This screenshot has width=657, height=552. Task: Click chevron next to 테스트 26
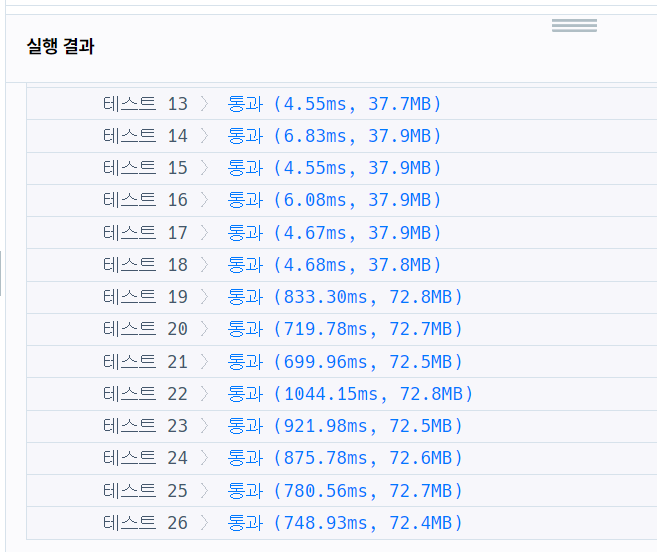coord(204,523)
